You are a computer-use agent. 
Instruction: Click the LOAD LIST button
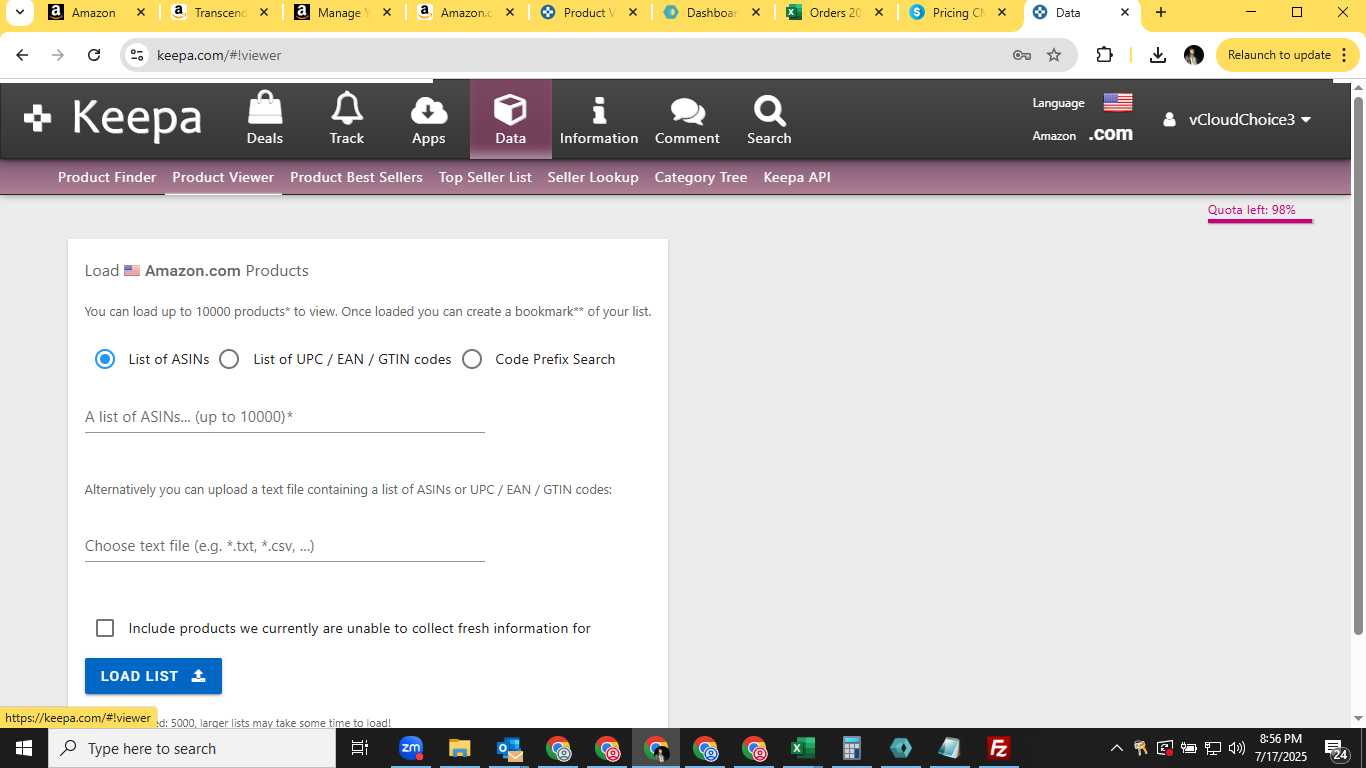coord(153,676)
